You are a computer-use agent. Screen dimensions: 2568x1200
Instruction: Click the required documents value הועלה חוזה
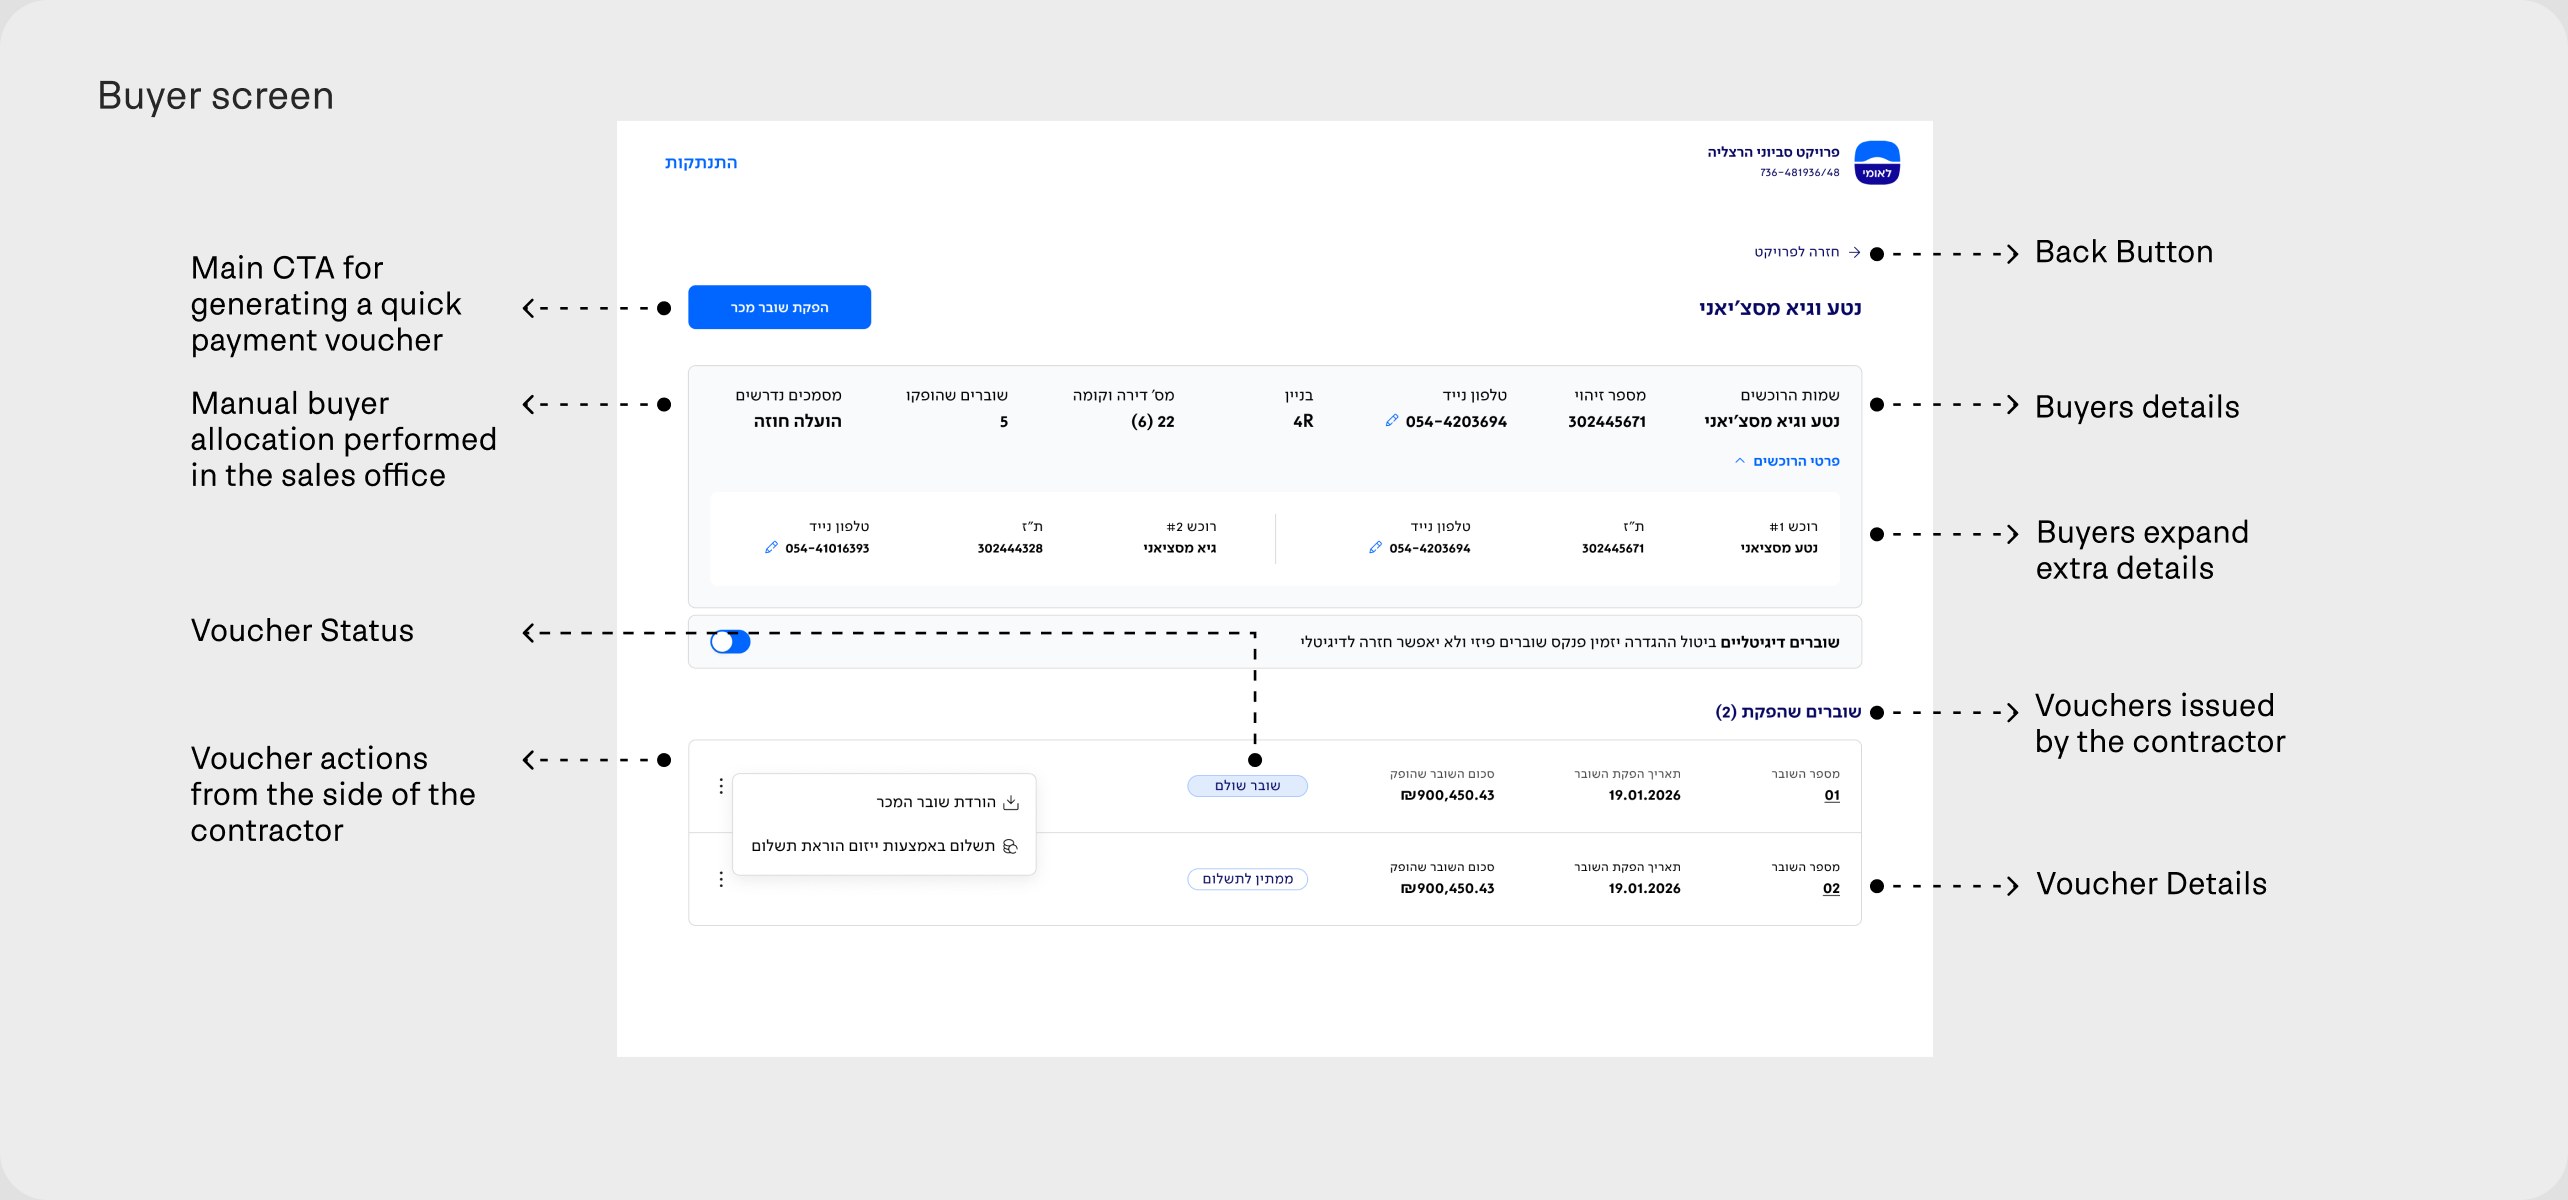tap(797, 422)
